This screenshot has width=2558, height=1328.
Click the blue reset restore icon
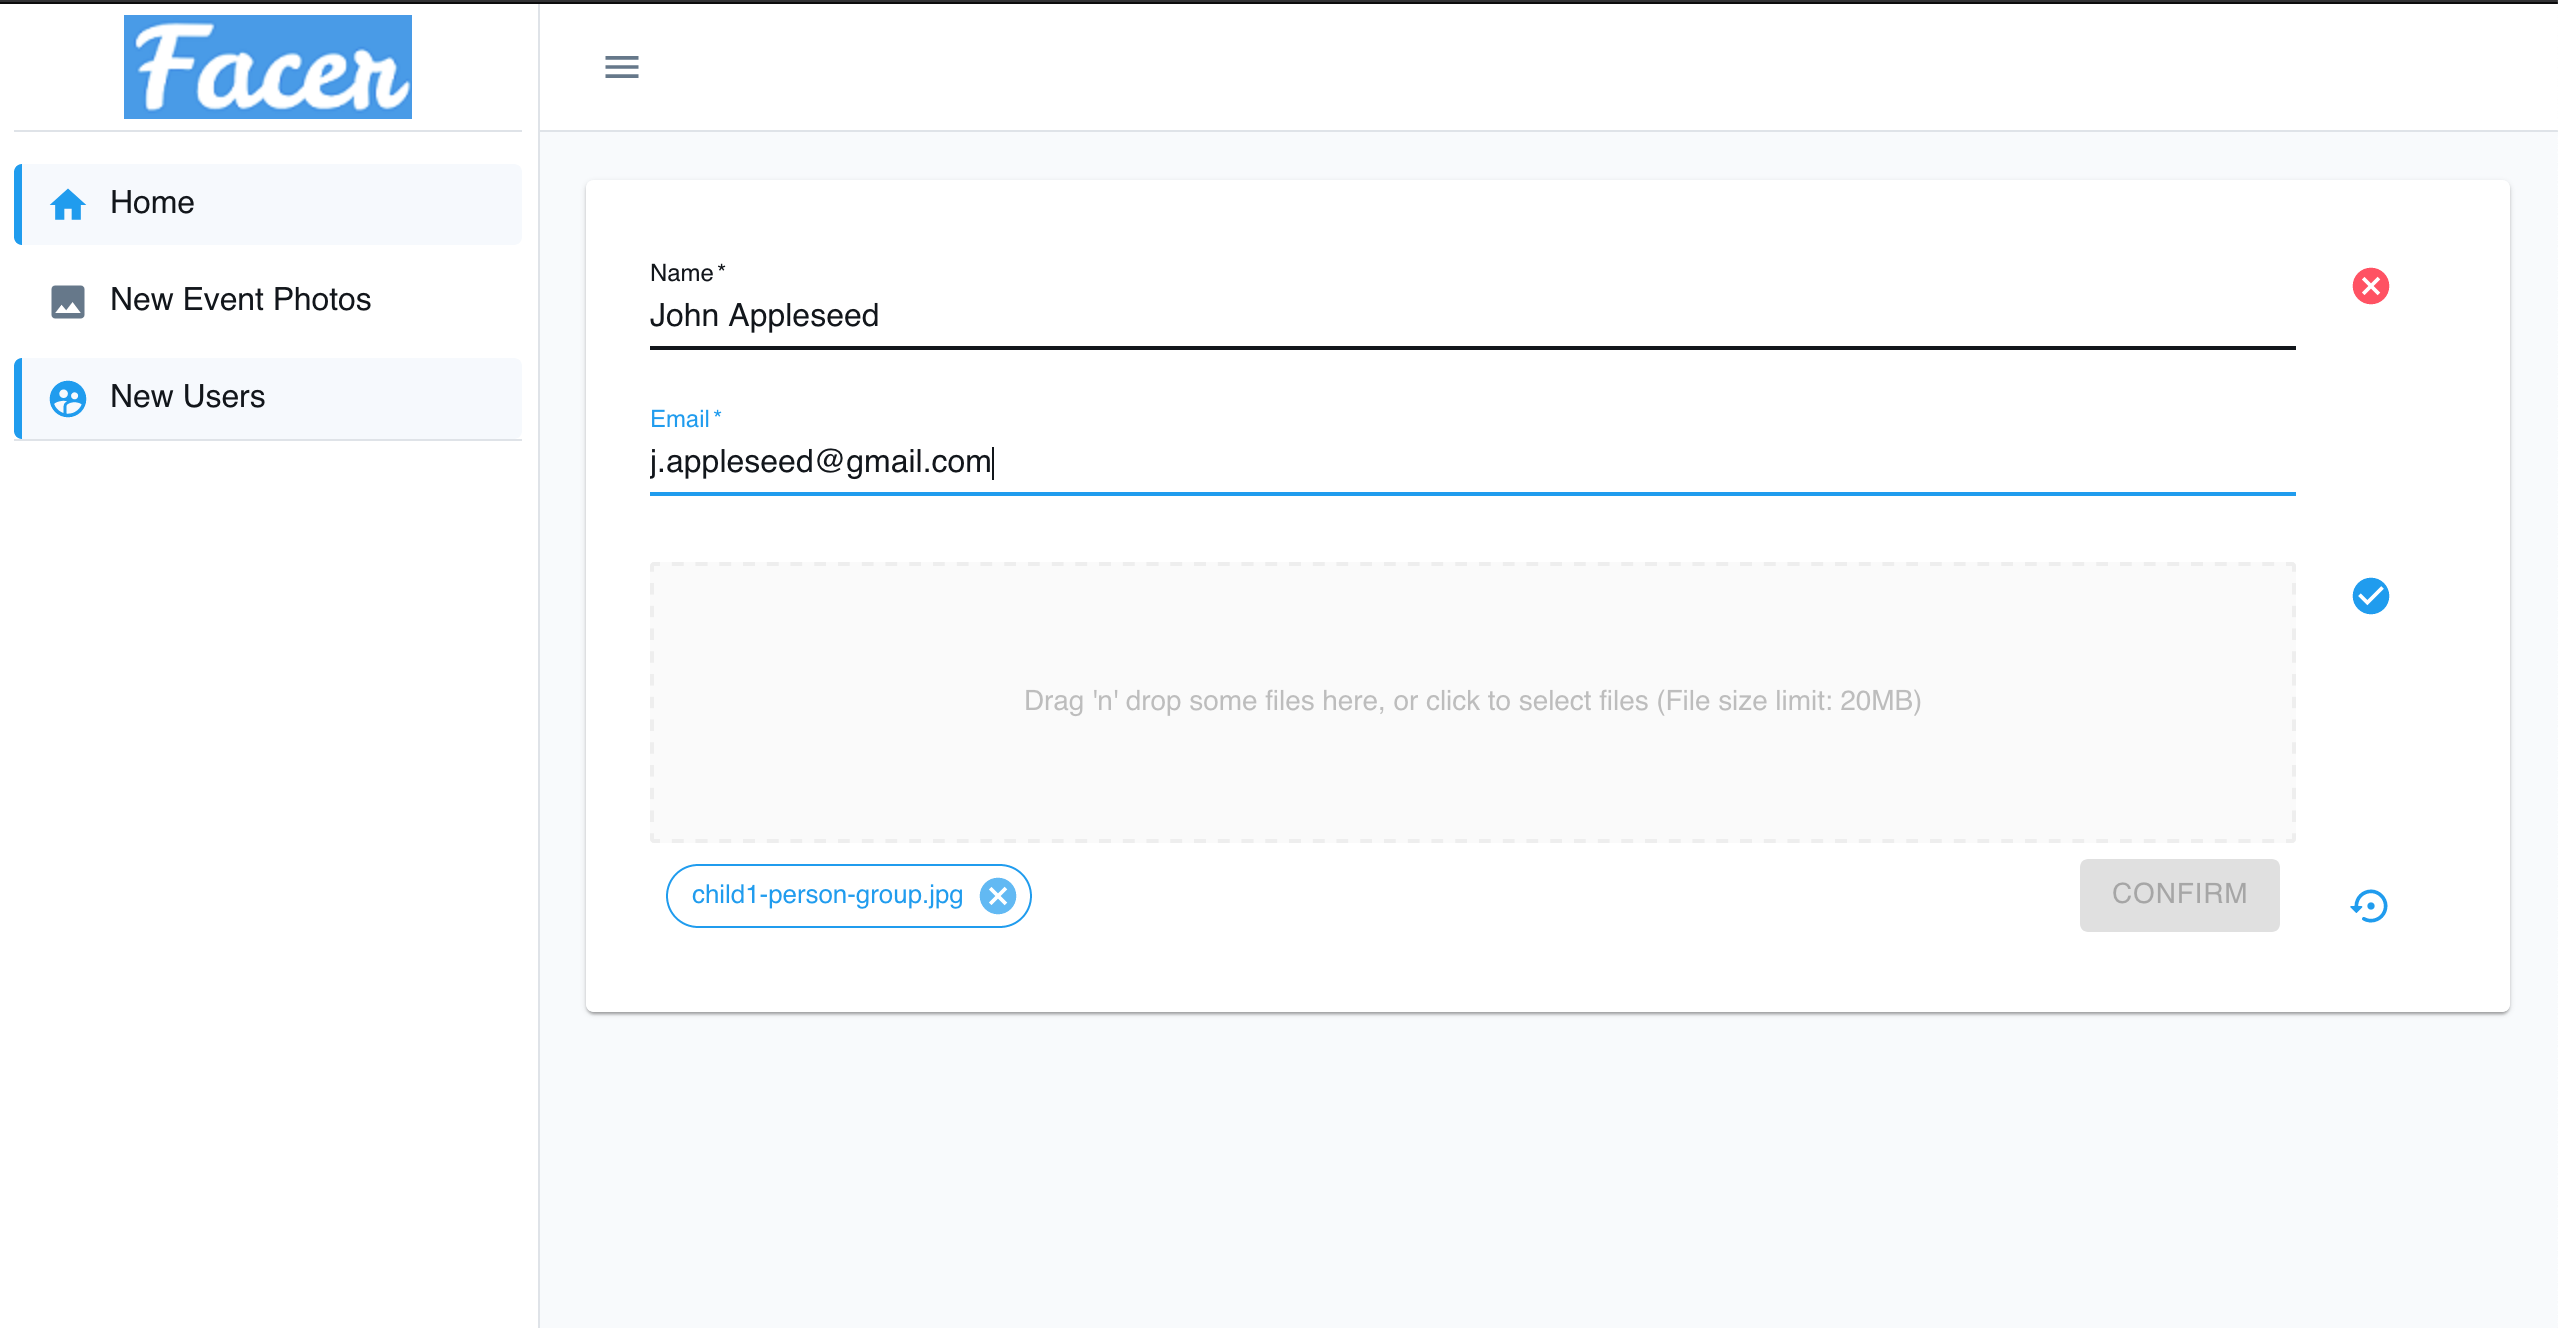2369,906
